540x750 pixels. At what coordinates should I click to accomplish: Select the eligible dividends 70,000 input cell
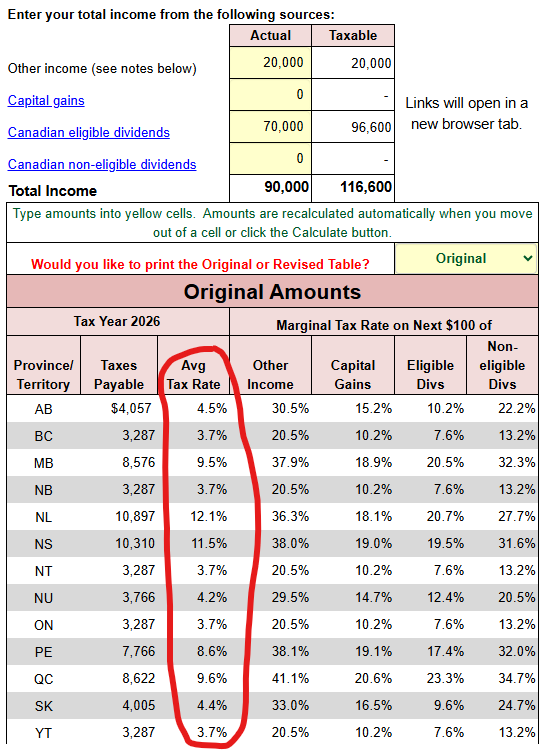pyautogui.click(x=270, y=127)
